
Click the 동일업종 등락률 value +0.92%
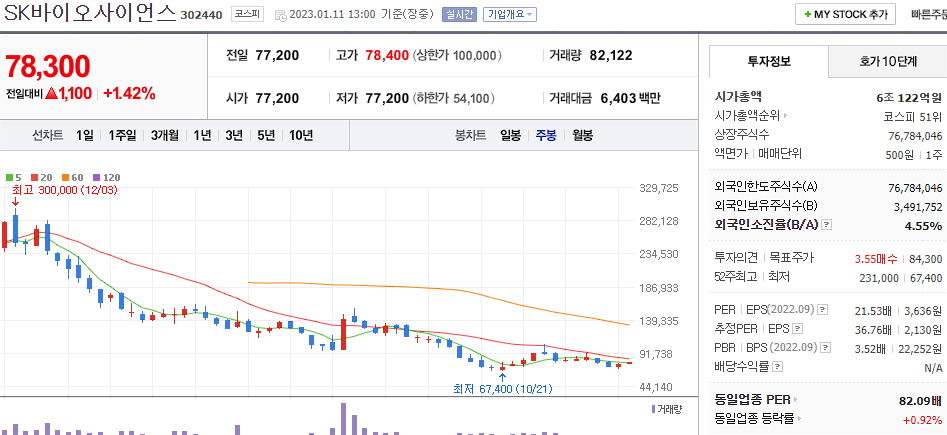point(922,419)
